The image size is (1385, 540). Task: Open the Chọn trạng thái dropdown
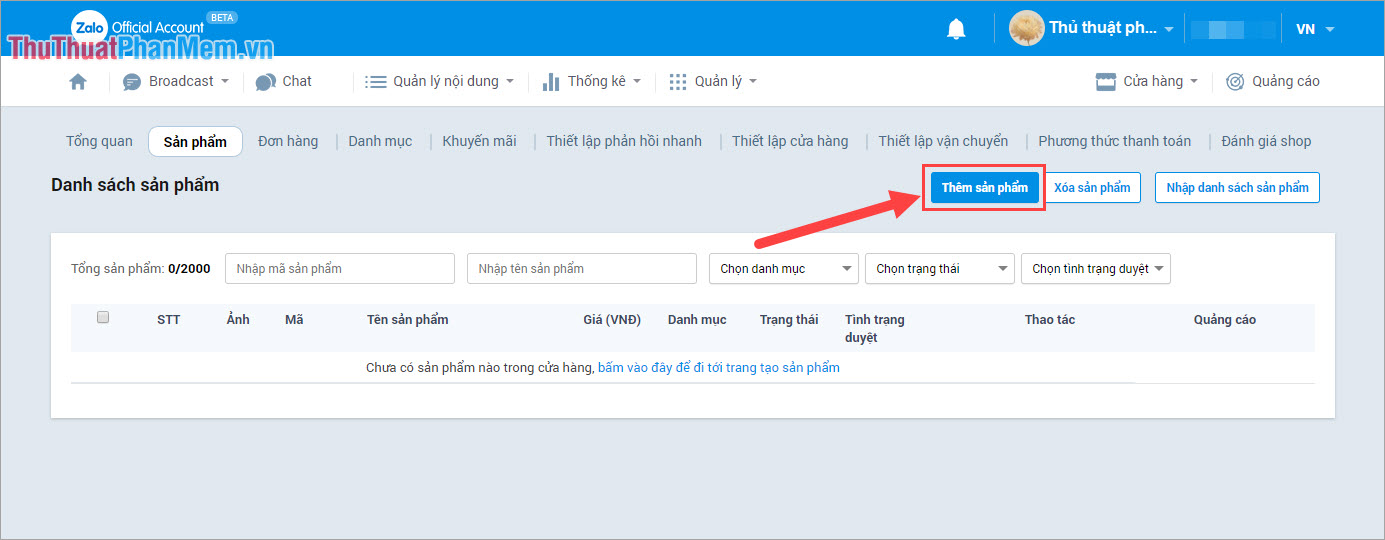[940, 269]
